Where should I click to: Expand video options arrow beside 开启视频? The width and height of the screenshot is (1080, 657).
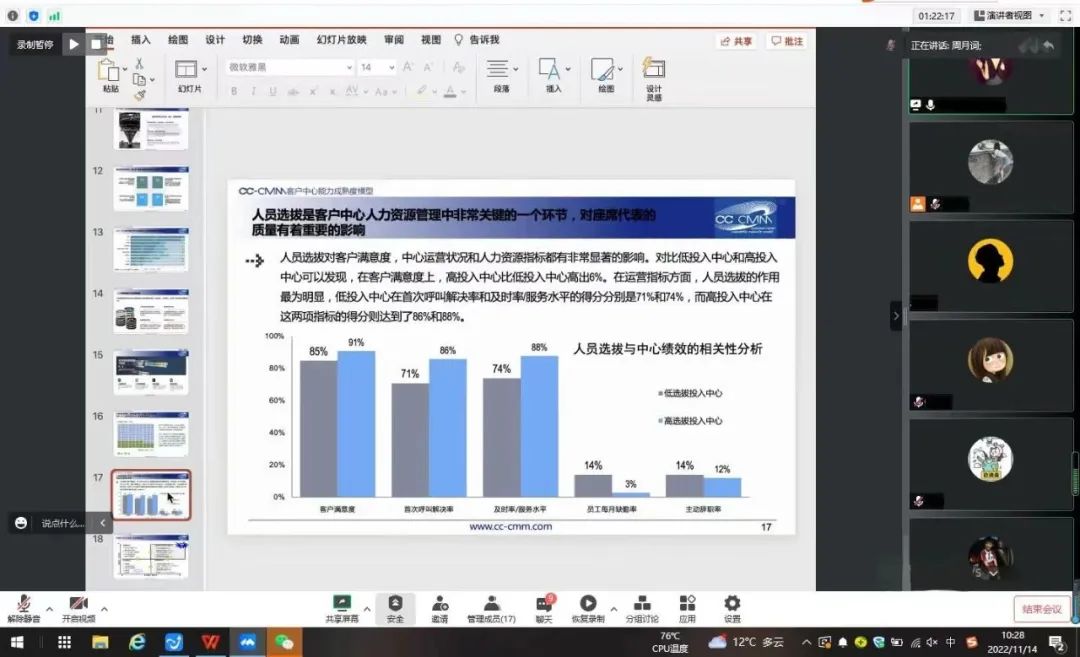coord(104,609)
